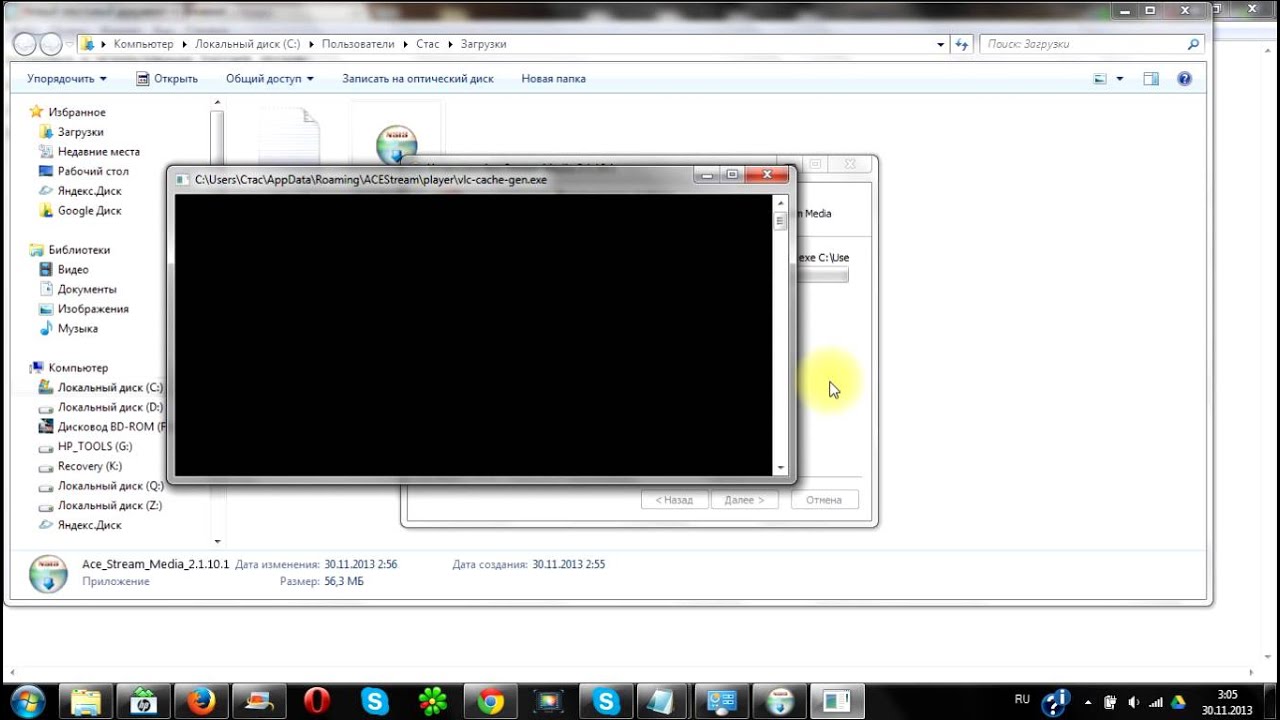Select the Ace Stream installer file thumbnail
Image resolution: width=1280 pixels, height=720 pixels.
[x=397, y=145]
